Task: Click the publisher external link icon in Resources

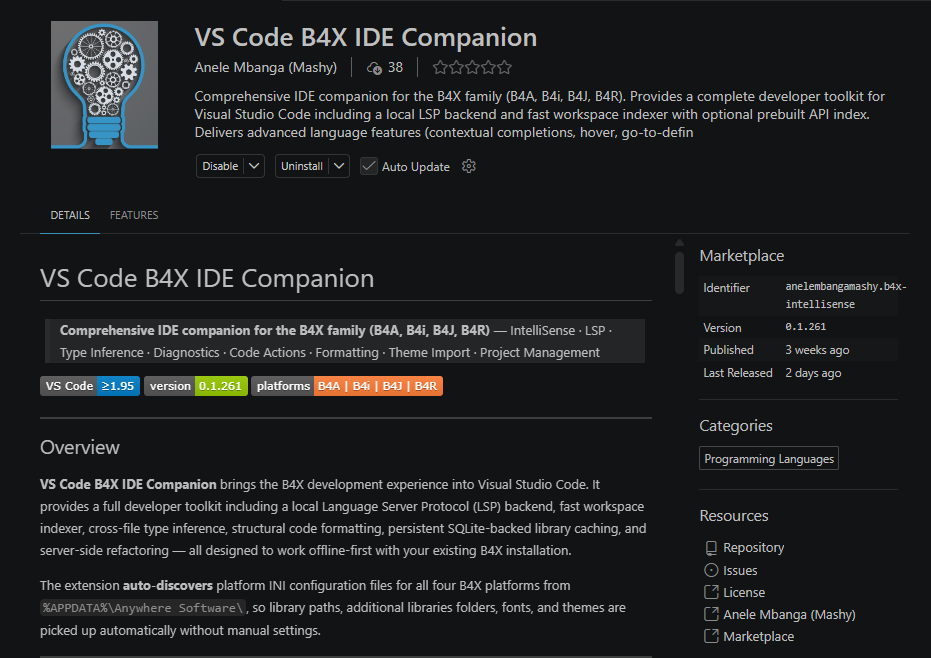Action: [711, 614]
